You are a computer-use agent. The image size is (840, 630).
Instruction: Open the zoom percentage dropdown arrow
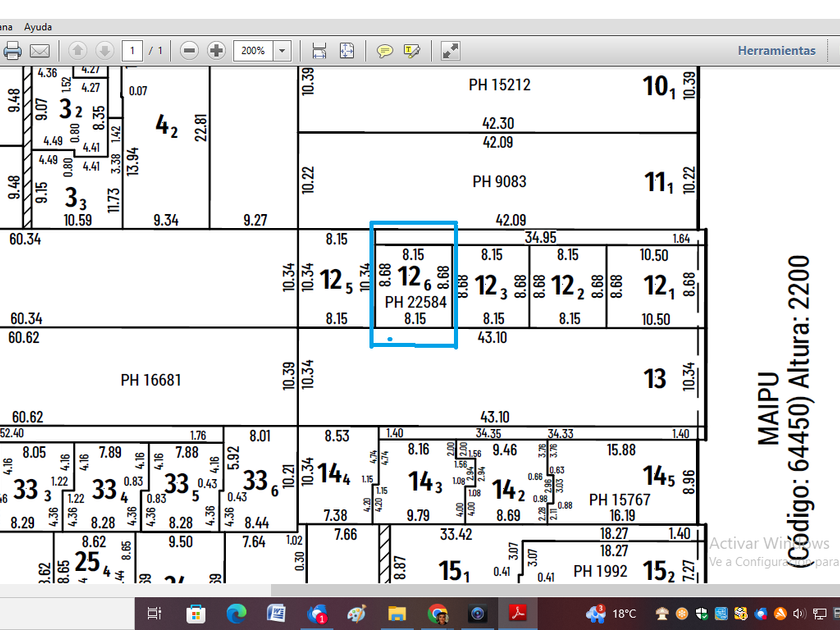click(282, 50)
